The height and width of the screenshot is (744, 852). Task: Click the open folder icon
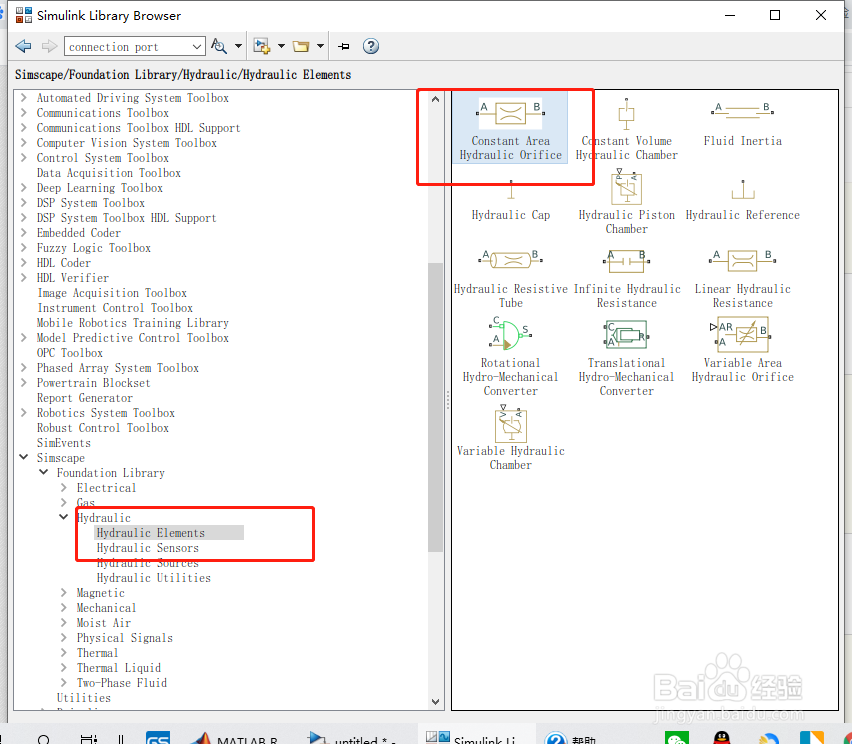click(300, 46)
